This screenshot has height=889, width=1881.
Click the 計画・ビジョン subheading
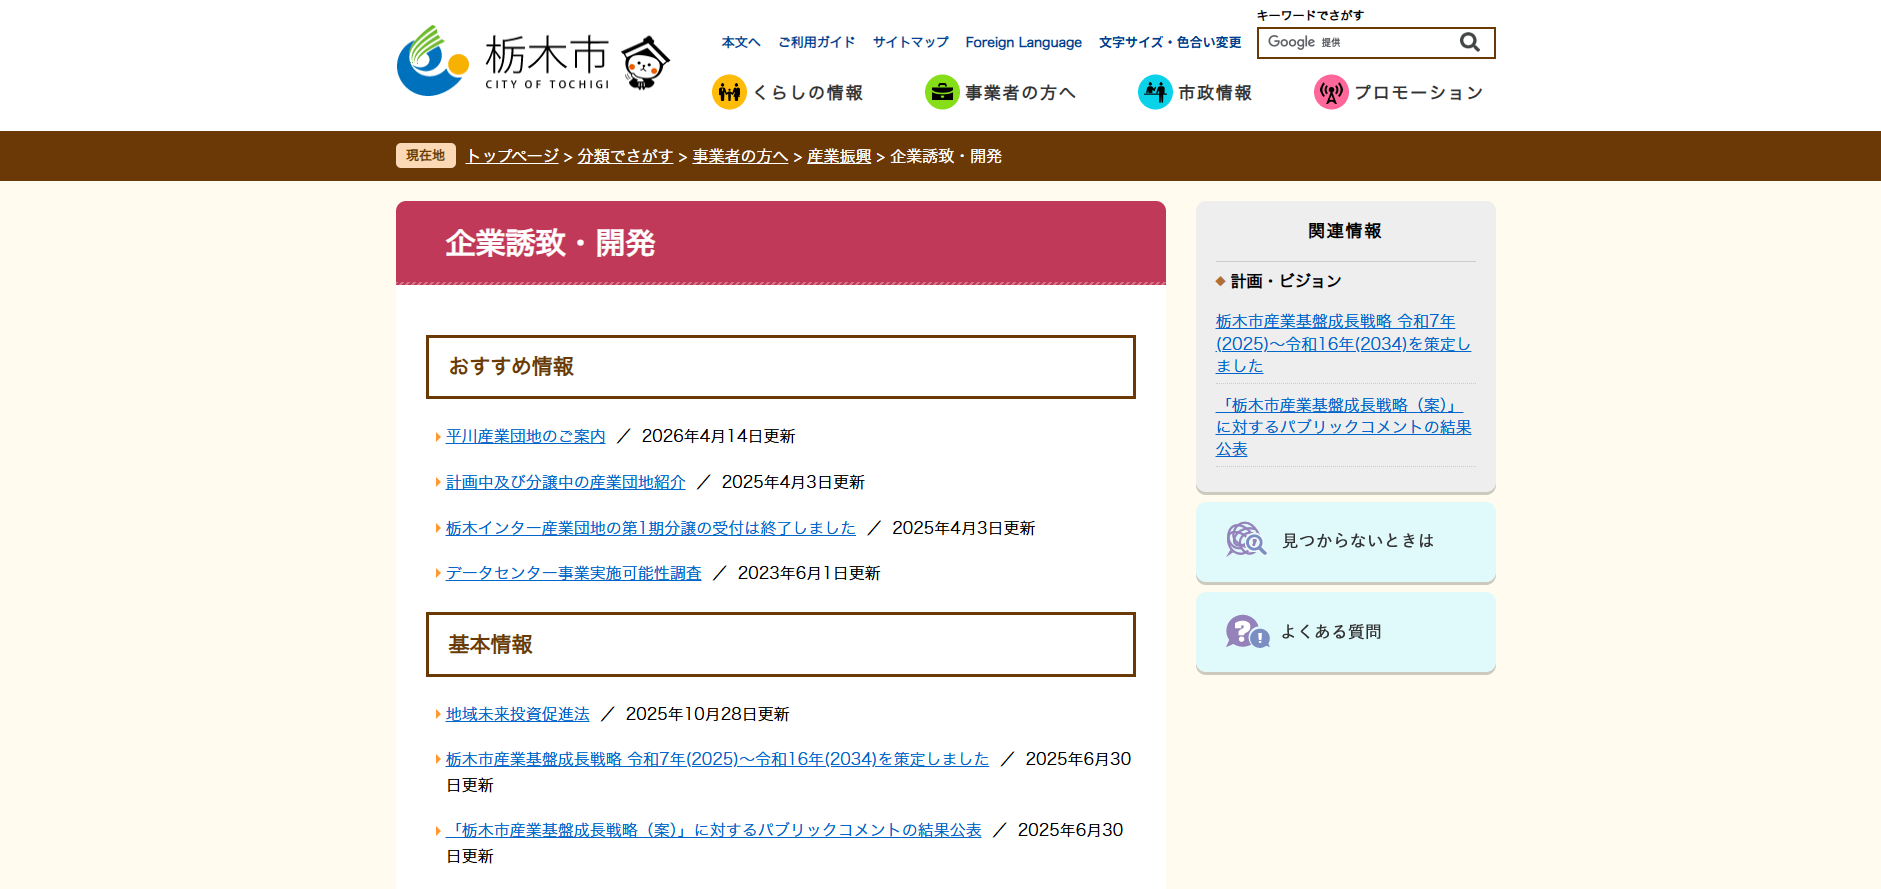pos(1285,281)
